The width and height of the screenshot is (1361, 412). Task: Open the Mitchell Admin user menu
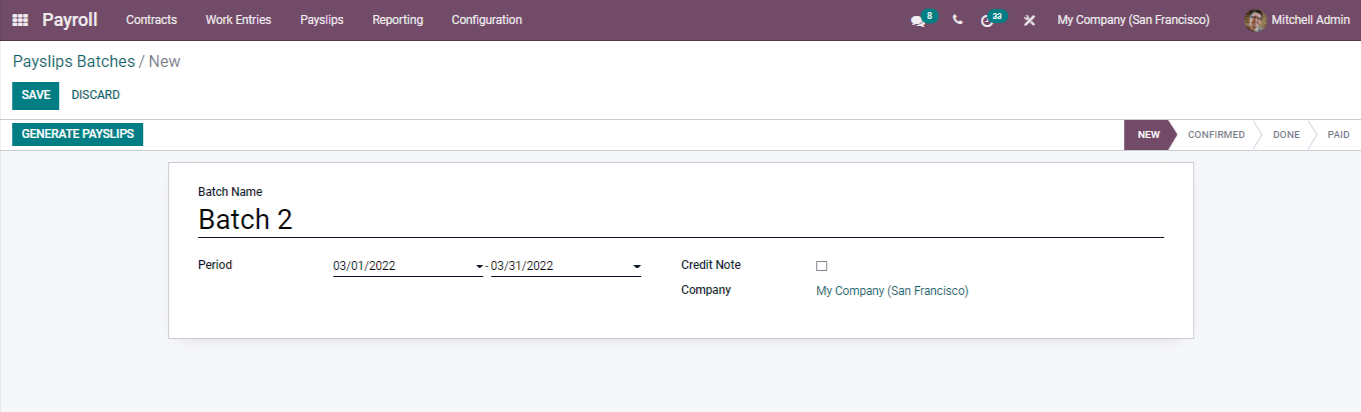[1297, 20]
